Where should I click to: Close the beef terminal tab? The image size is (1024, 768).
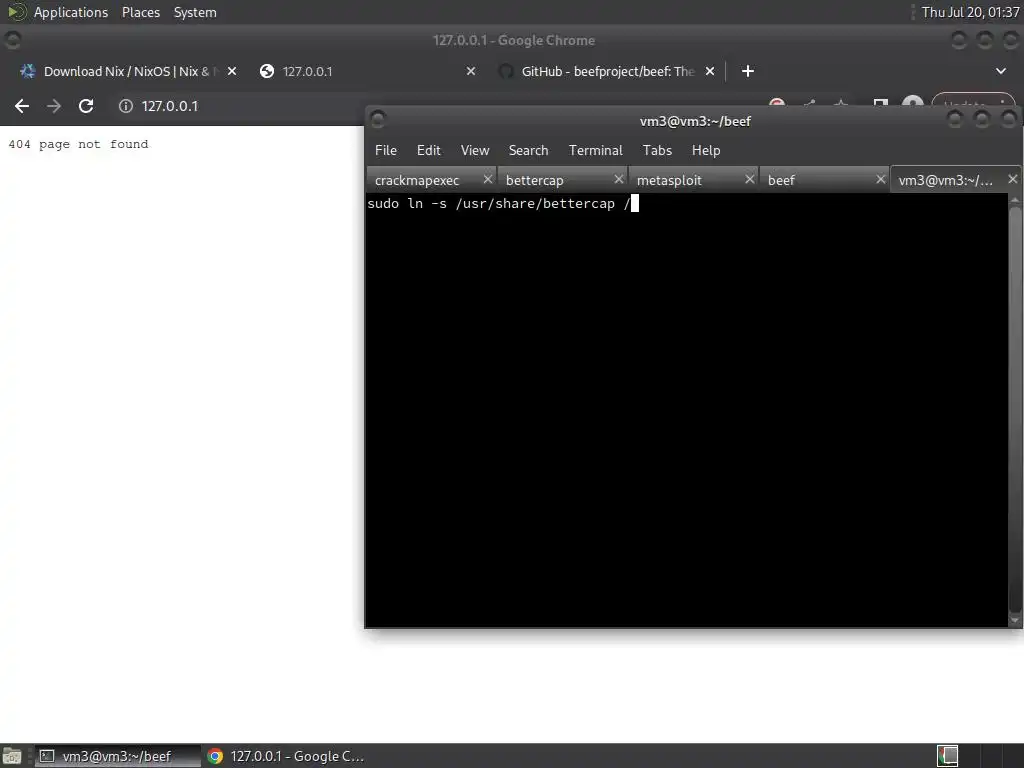(880, 179)
